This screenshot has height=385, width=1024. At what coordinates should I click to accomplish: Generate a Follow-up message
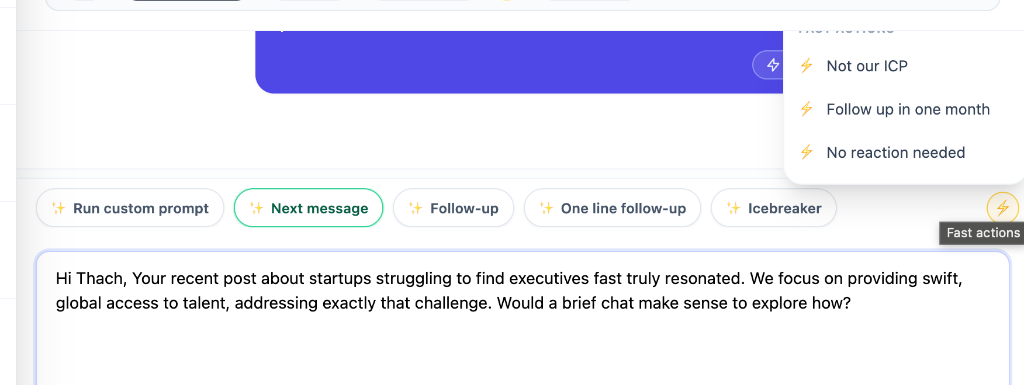point(453,208)
